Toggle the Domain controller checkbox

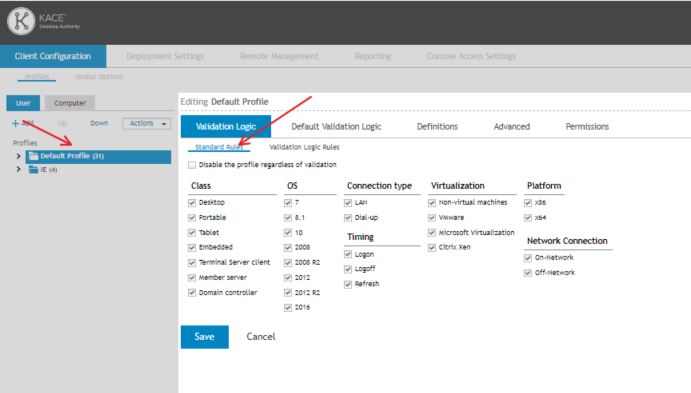pos(192,293)
